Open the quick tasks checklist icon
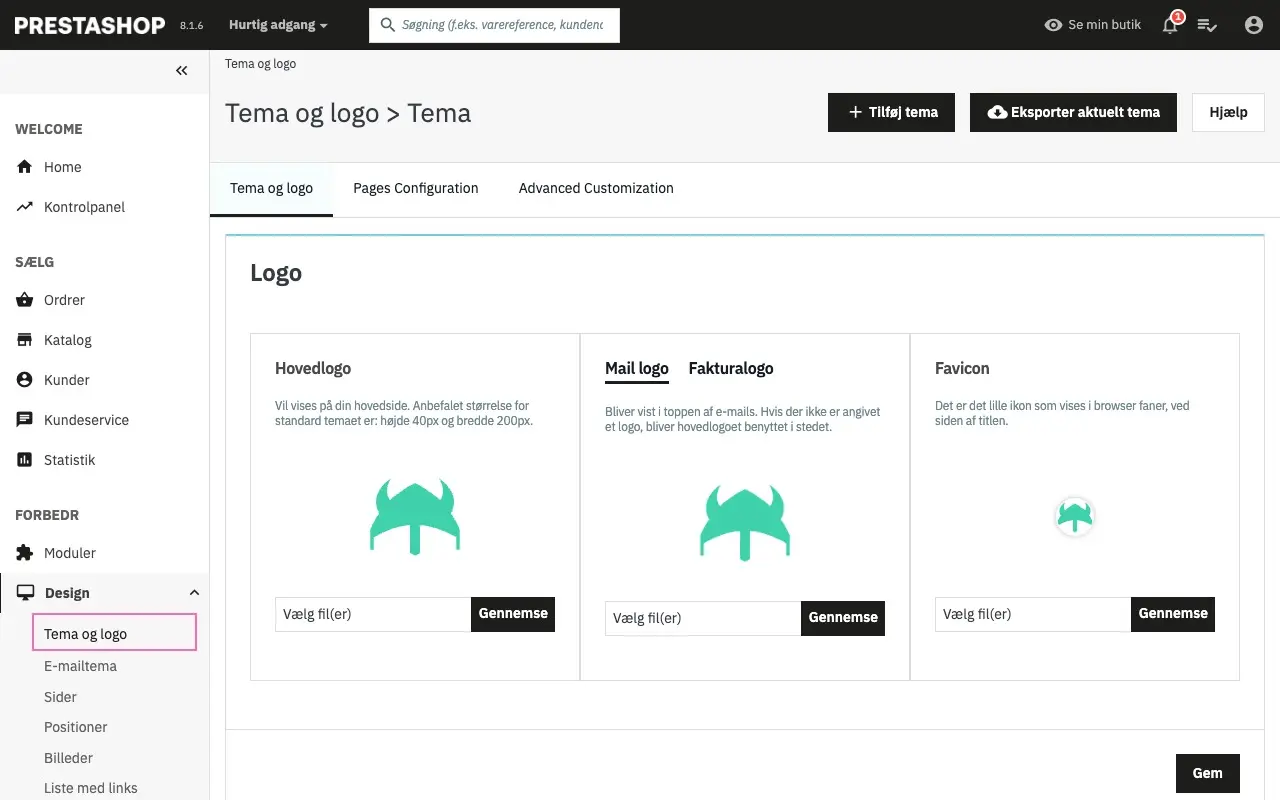Image resolution: width=1280 pixels, height=800 pixels. point(1207,26)
